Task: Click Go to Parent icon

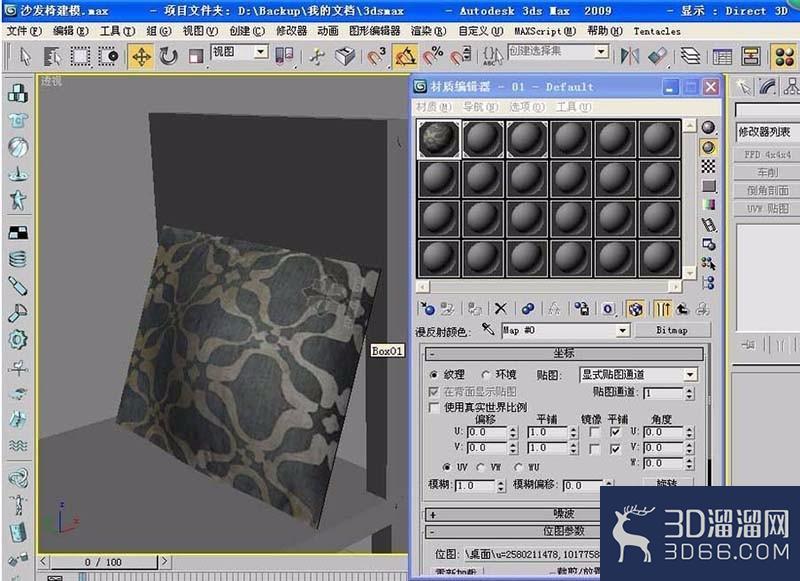Action: 682,309
